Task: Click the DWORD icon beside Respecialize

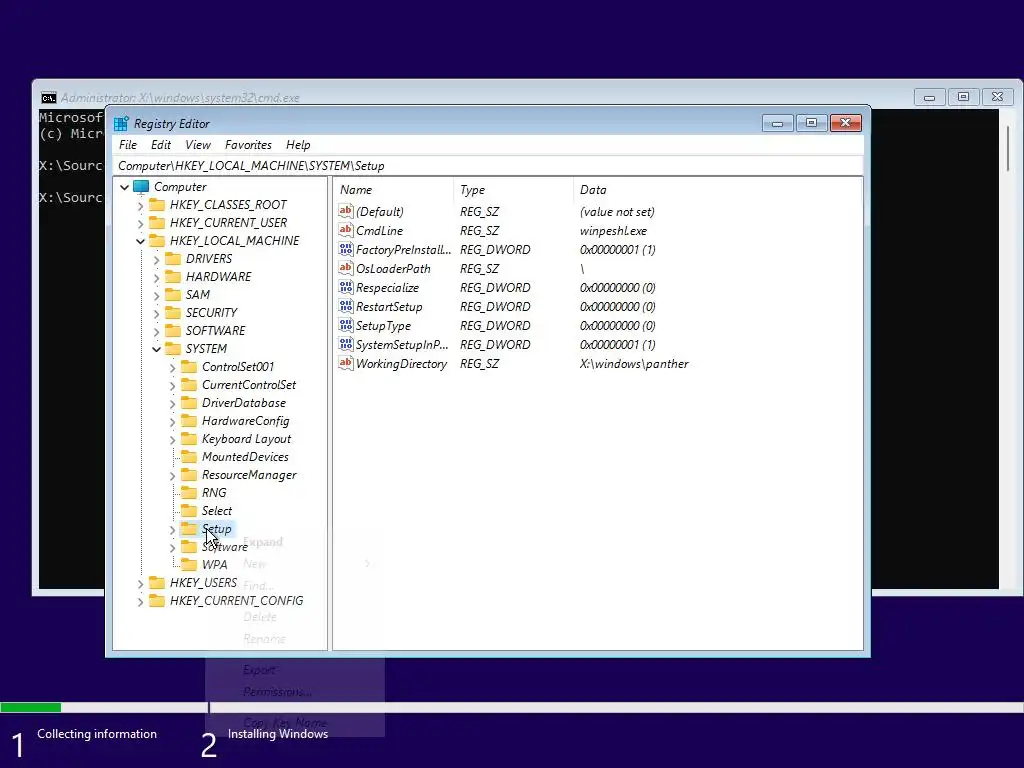Action: (345, 287)
